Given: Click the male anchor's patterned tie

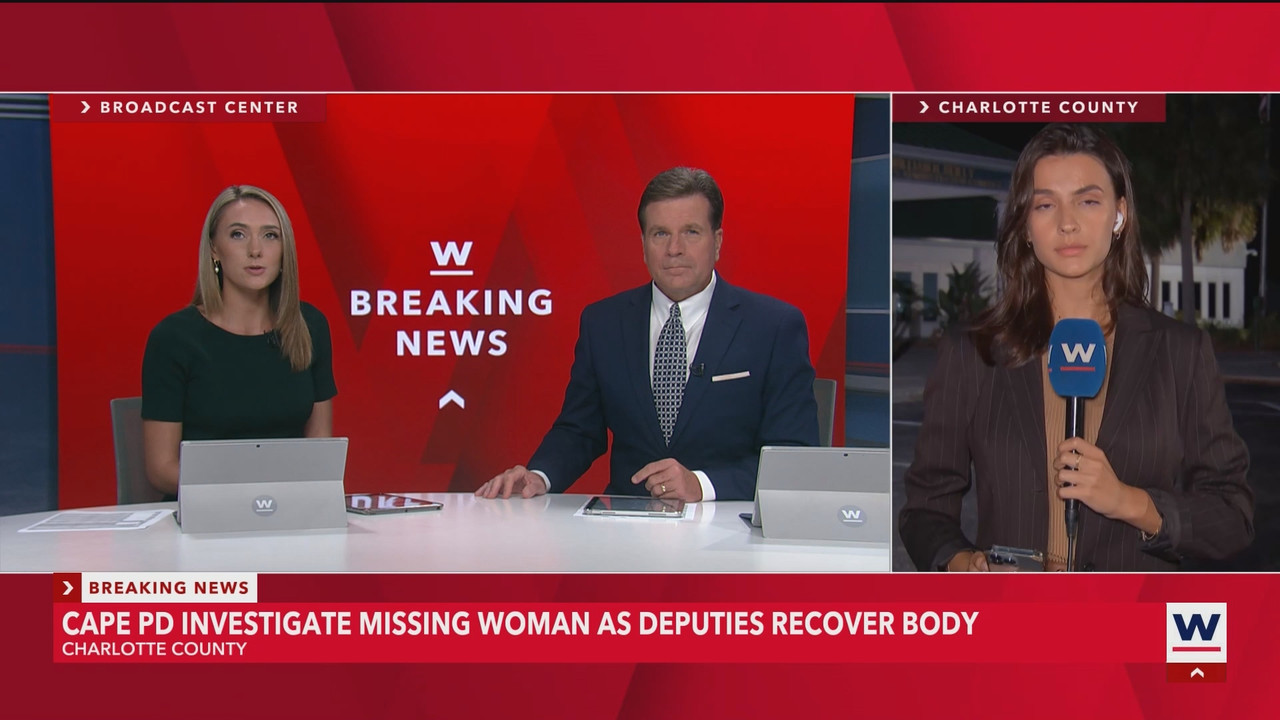Looking at the screenshot, I should (x=670, y=371).
